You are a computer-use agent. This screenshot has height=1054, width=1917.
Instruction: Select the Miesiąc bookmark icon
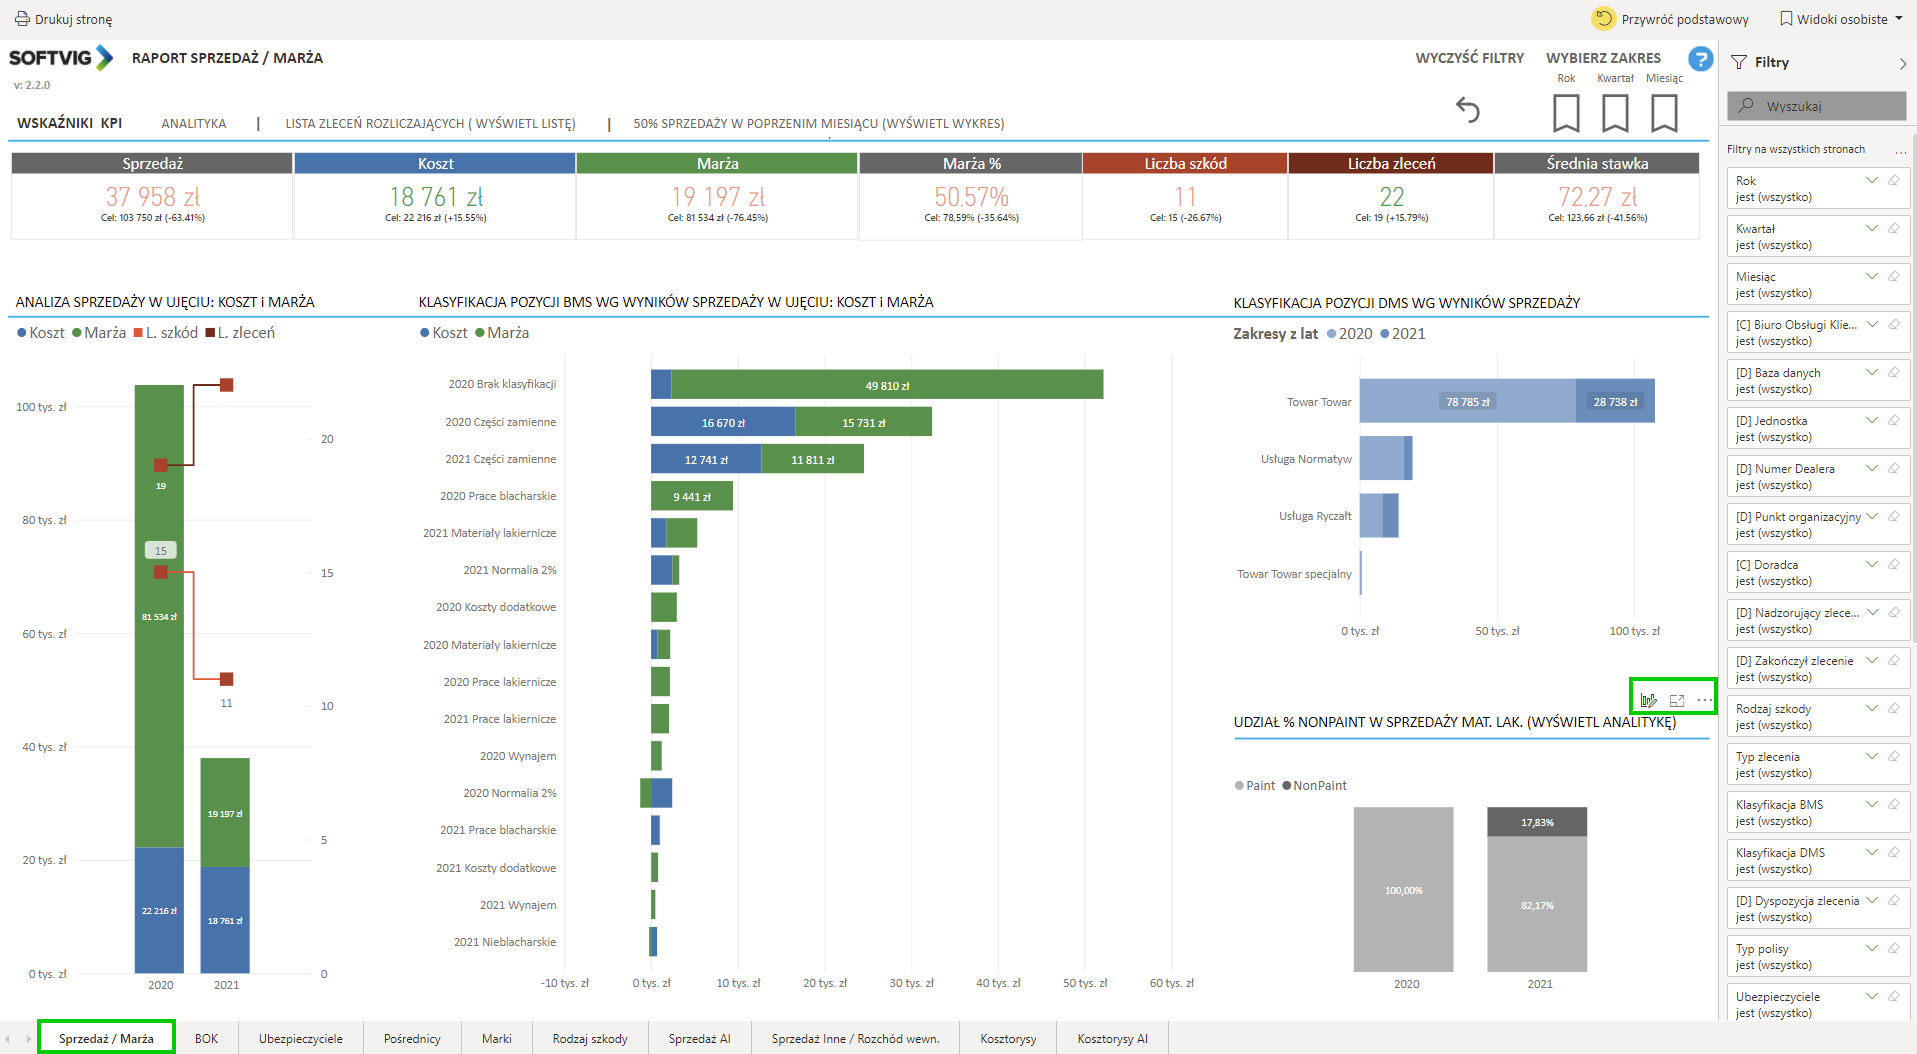tap(1664, 113)
